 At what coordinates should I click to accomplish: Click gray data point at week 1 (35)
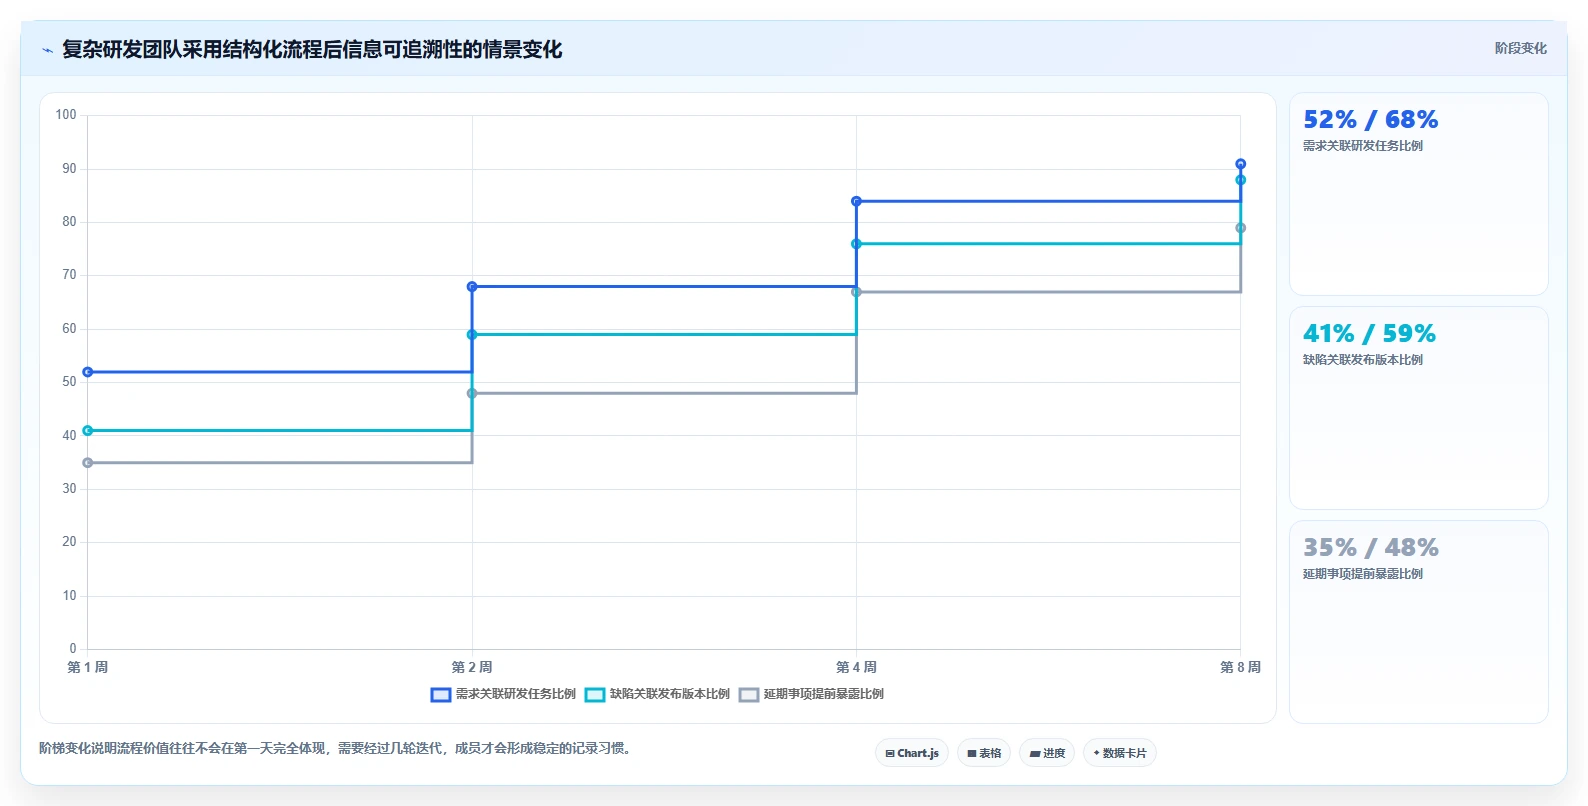(88, 463)
